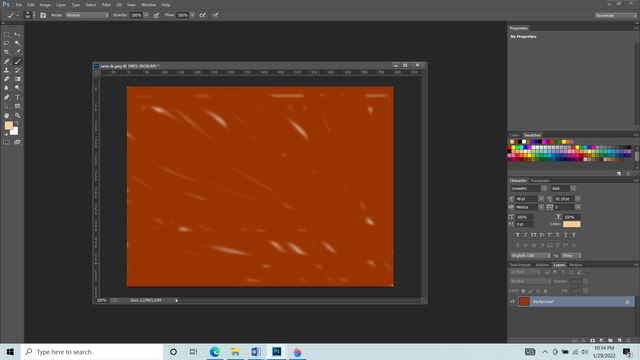Switch to the Actions tab

(x=542, y=265)
